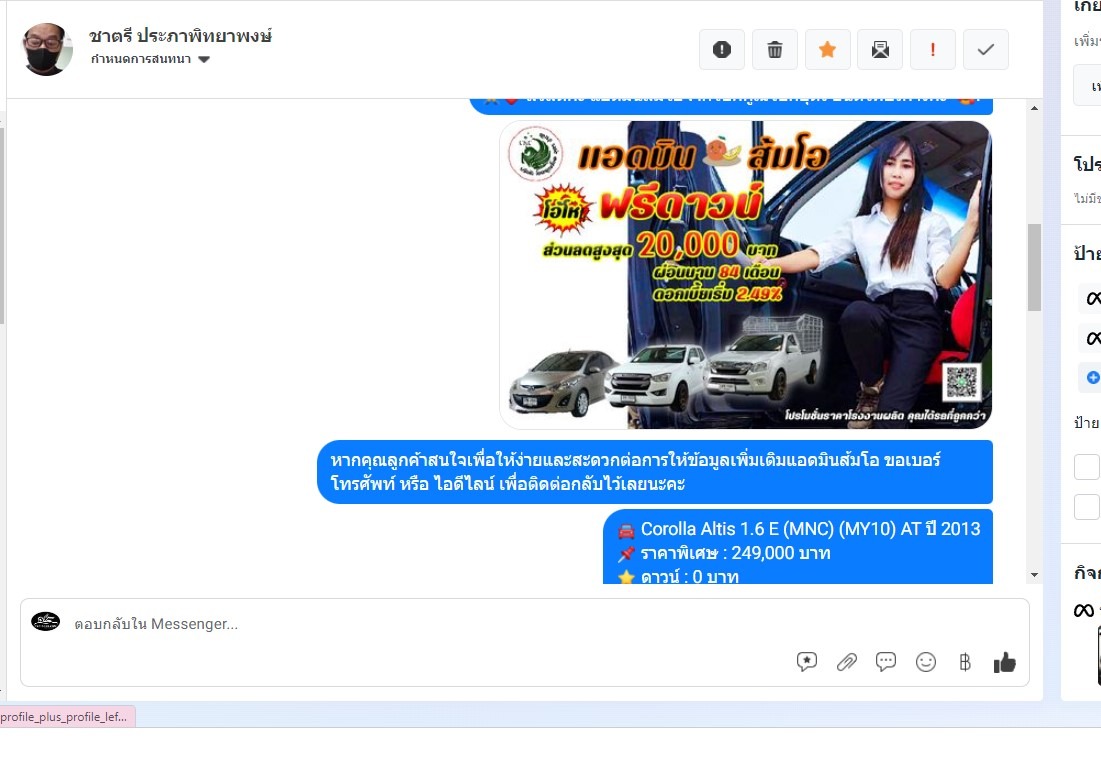This screenshot has height=769, width=1101.
Task: Click the baht payment icon
Action: [965, 662]
